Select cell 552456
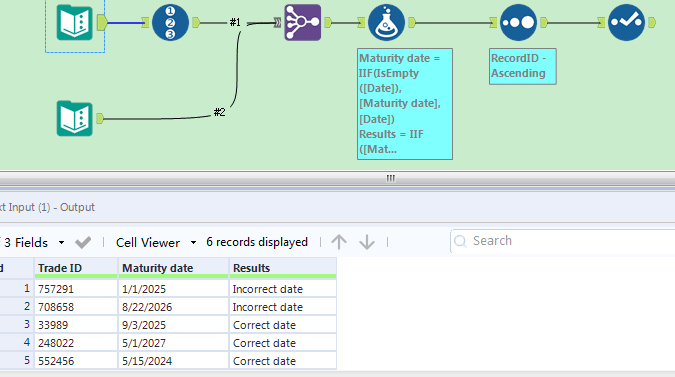Image resolution: width=675 pixels, height=377 pixels. 76,361
